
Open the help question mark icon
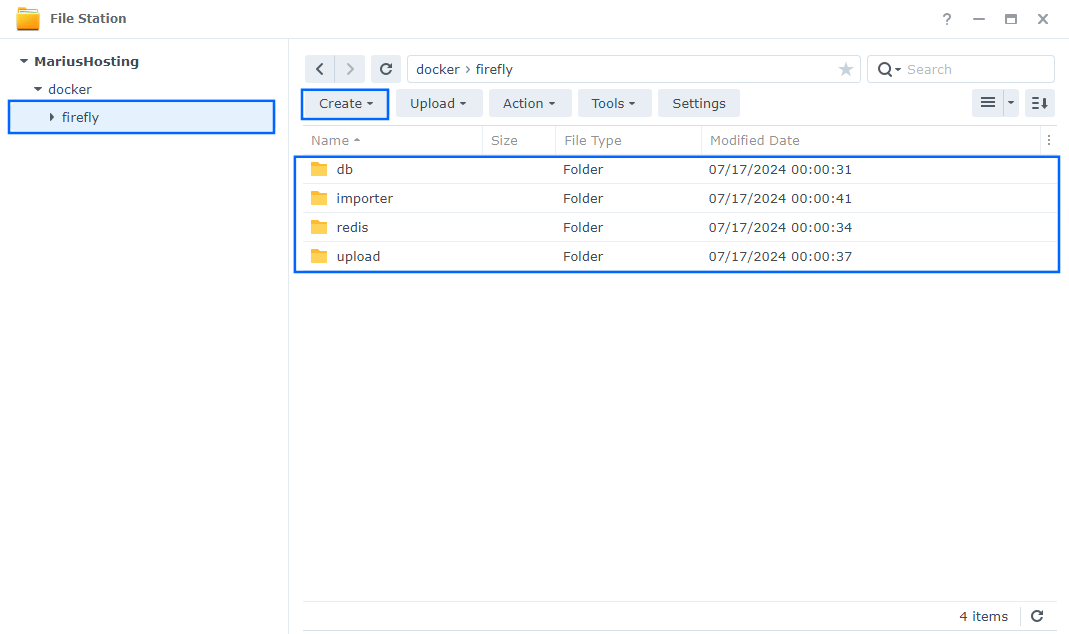947,19
